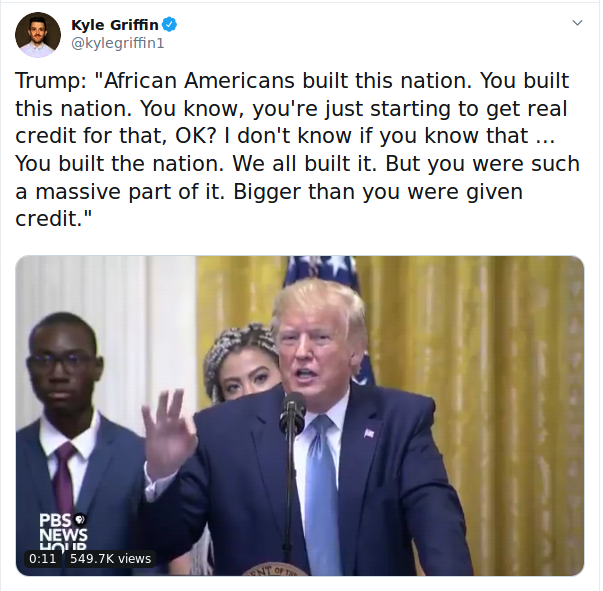
Task: Visit the @kylegriffin1 handle link
Action: pyautogui.click(x=118, y=43)
